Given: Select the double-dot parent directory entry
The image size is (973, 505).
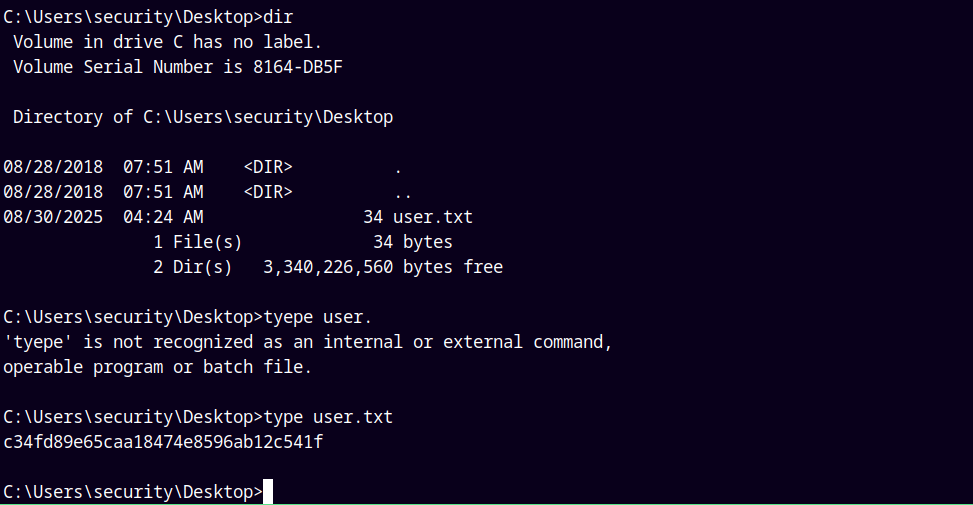Looking at the screenshot, I should pyautogui.click(x=403, y=192).
